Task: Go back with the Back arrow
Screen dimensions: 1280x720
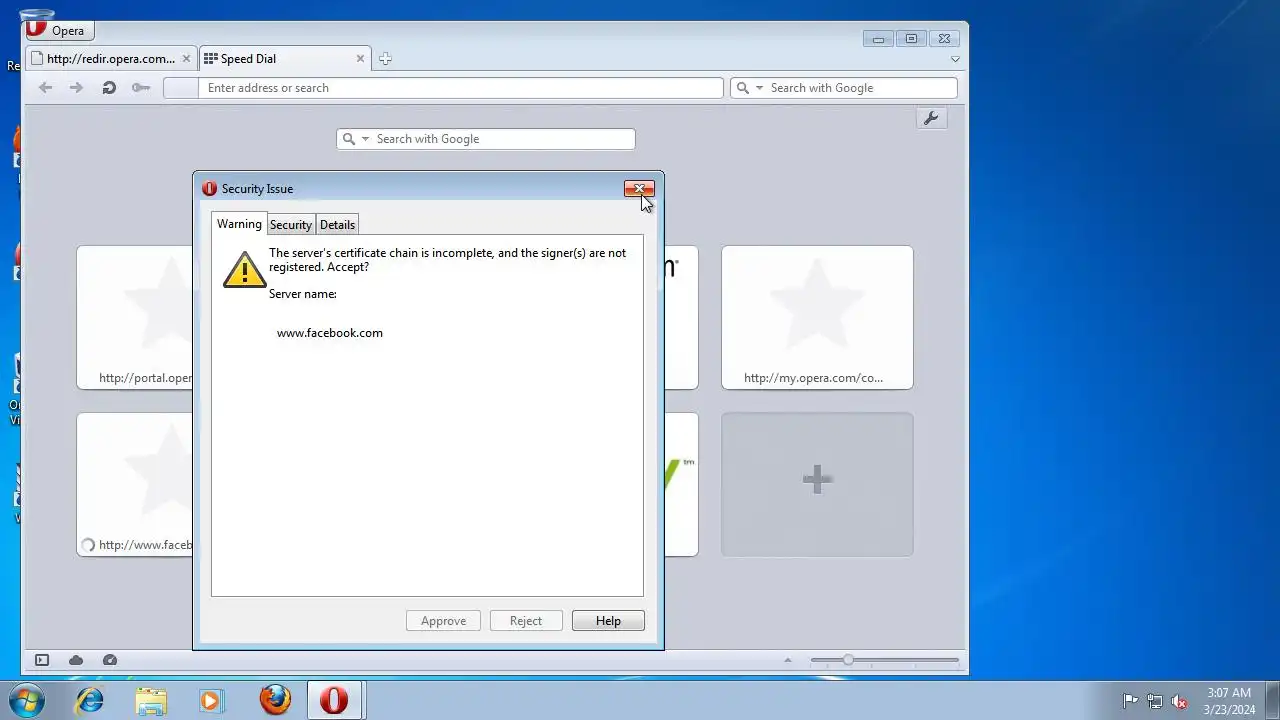Action: (45, 88)
